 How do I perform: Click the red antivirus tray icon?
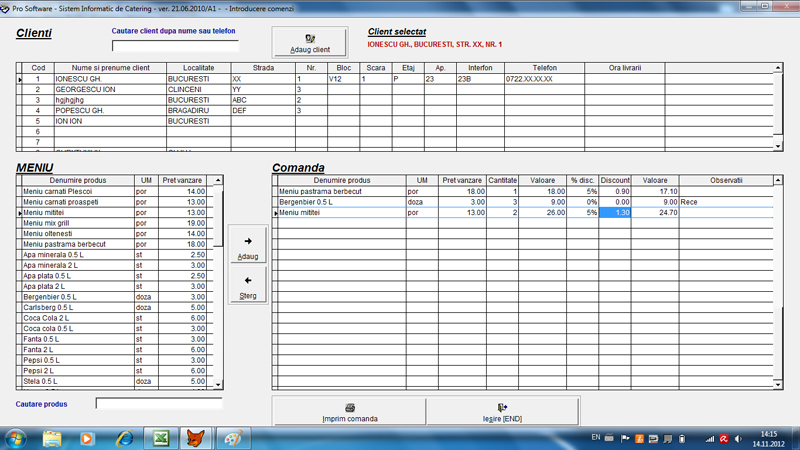click(x=724, y=439)
